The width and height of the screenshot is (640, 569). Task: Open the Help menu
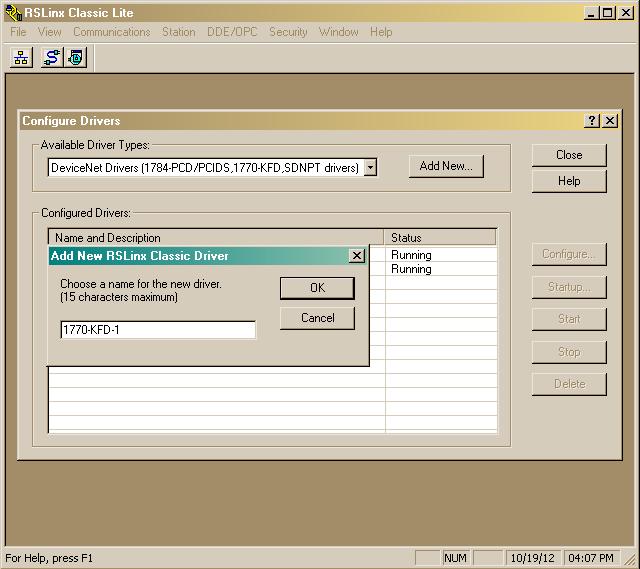tap(381, 32)
